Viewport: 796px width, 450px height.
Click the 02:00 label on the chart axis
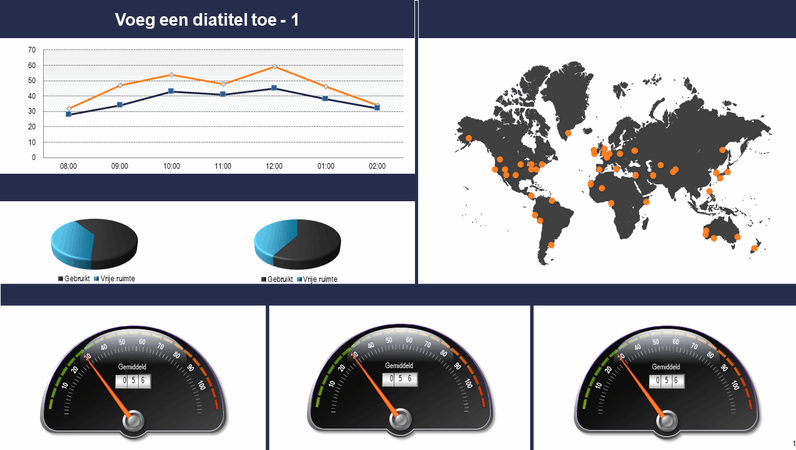coord(377,166)
